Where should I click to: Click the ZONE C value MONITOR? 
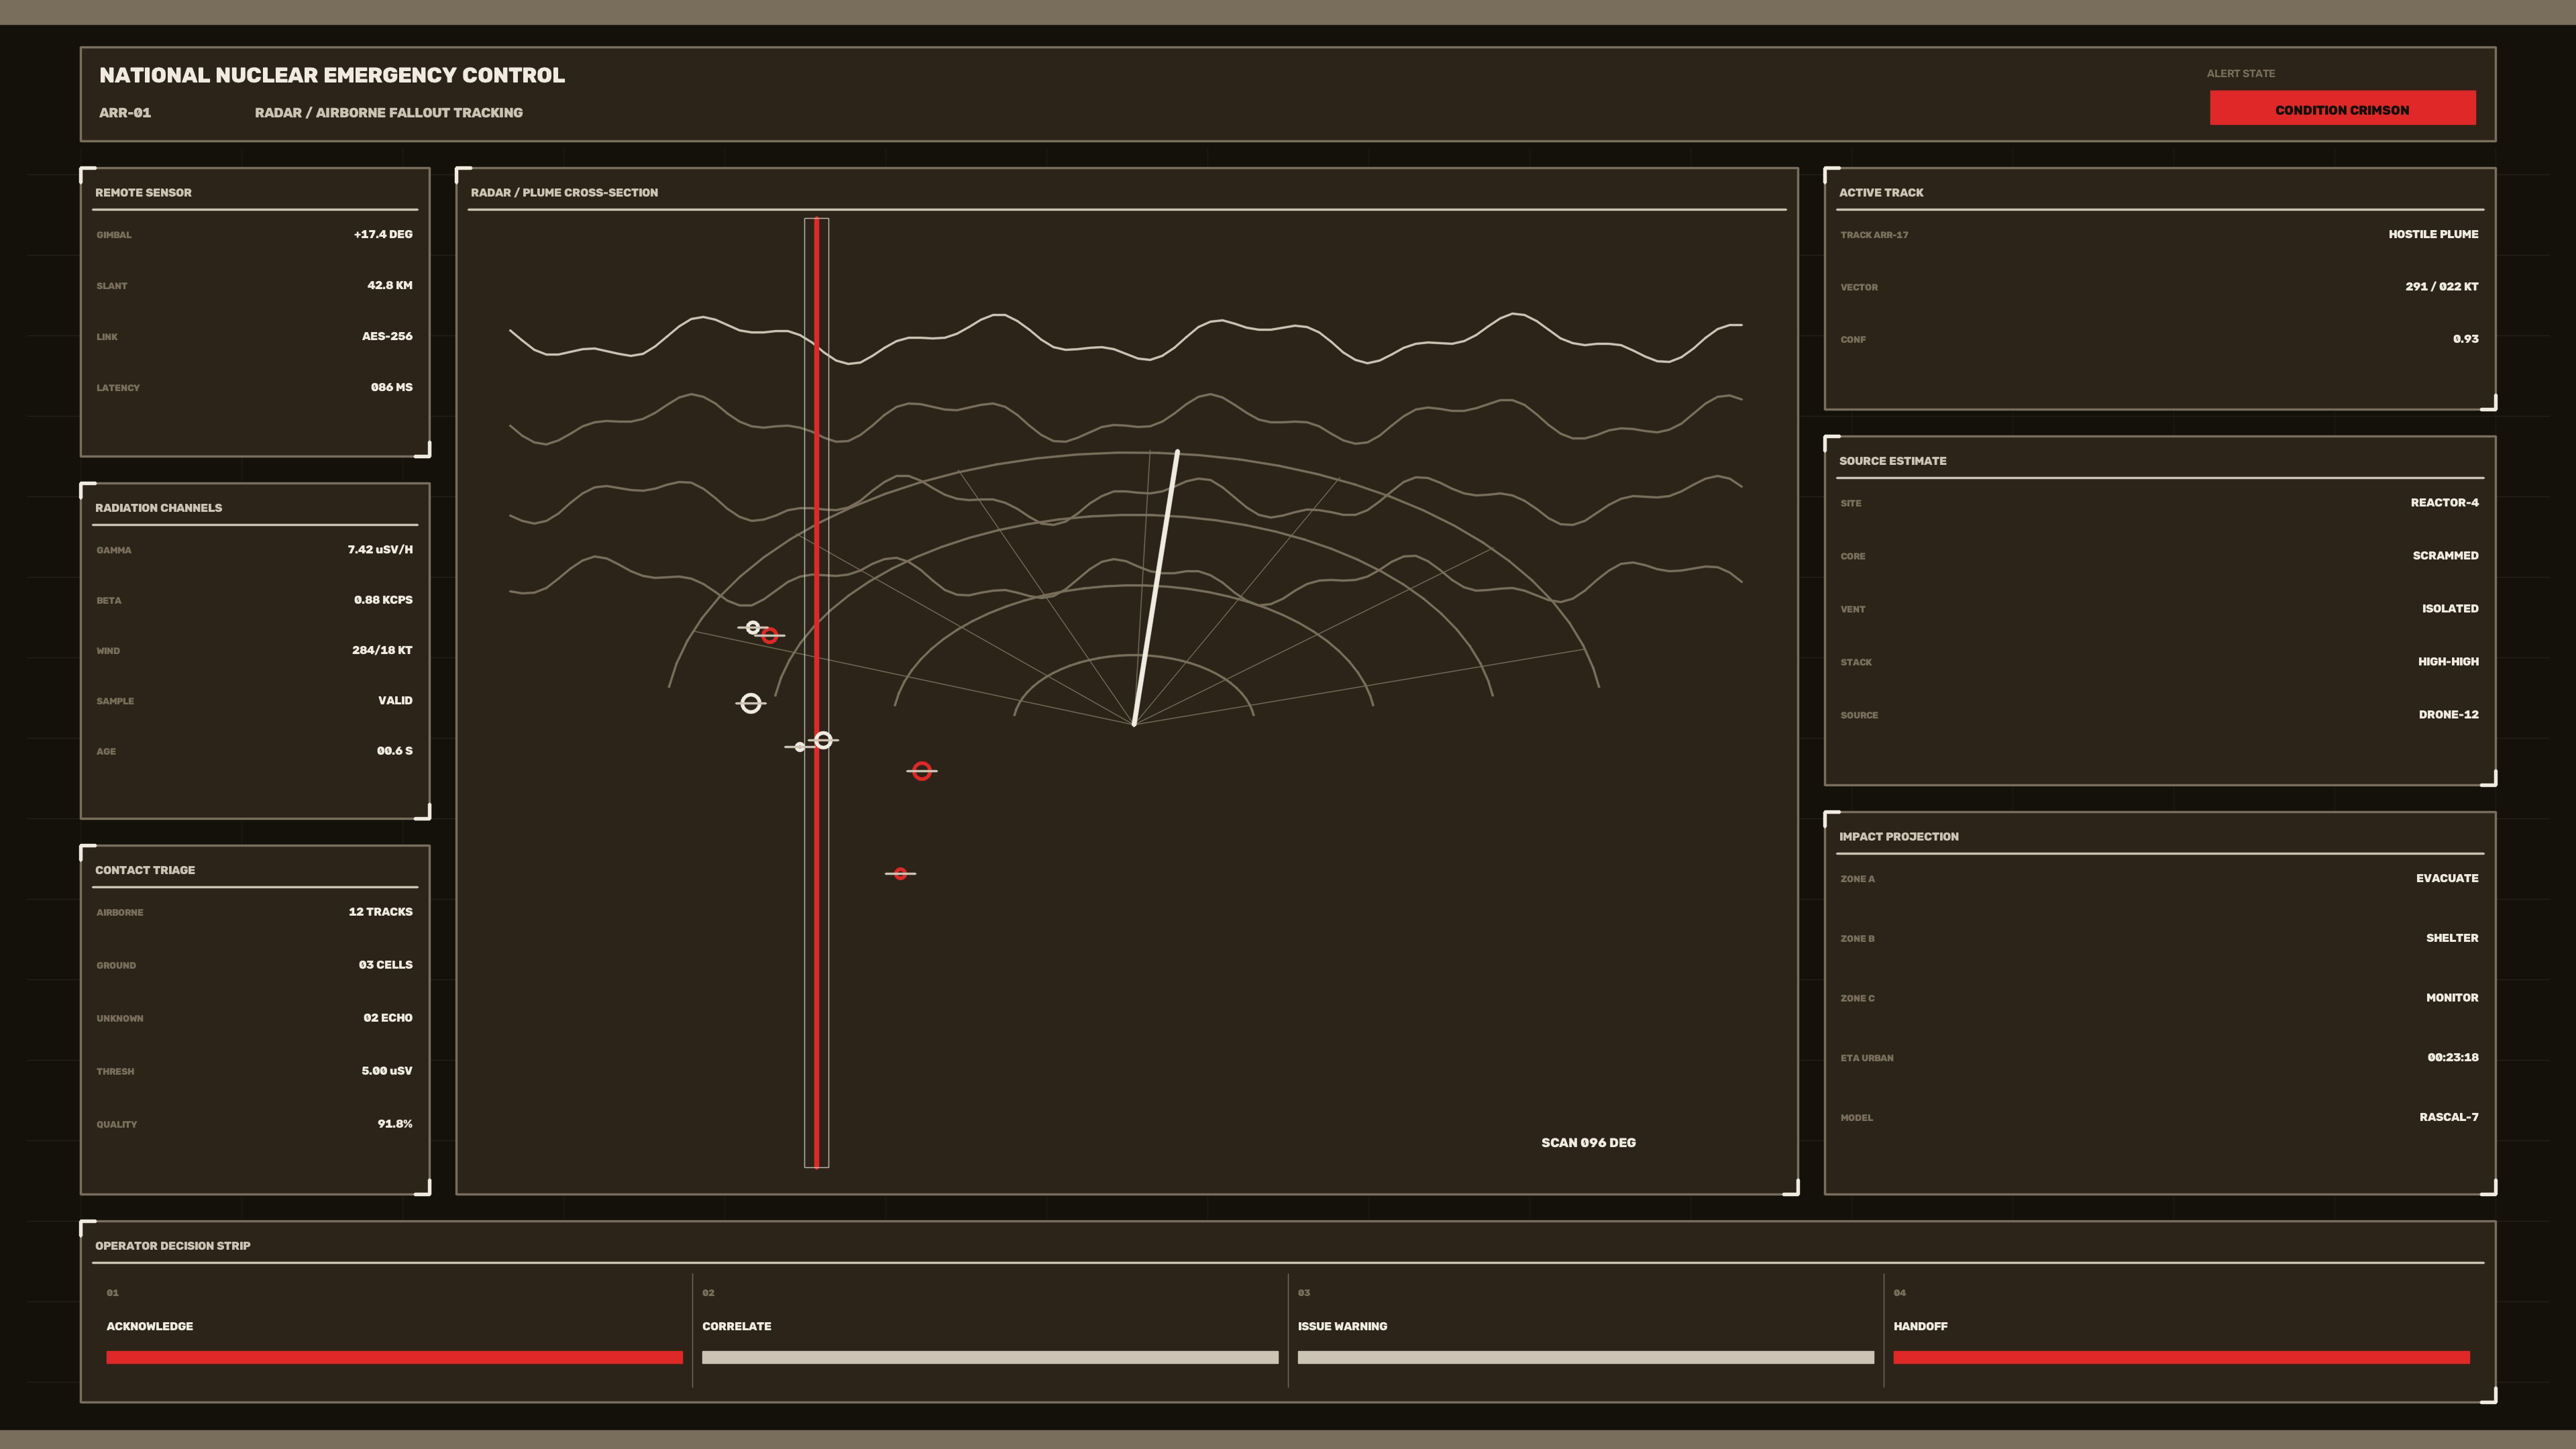coord(2452,998)
